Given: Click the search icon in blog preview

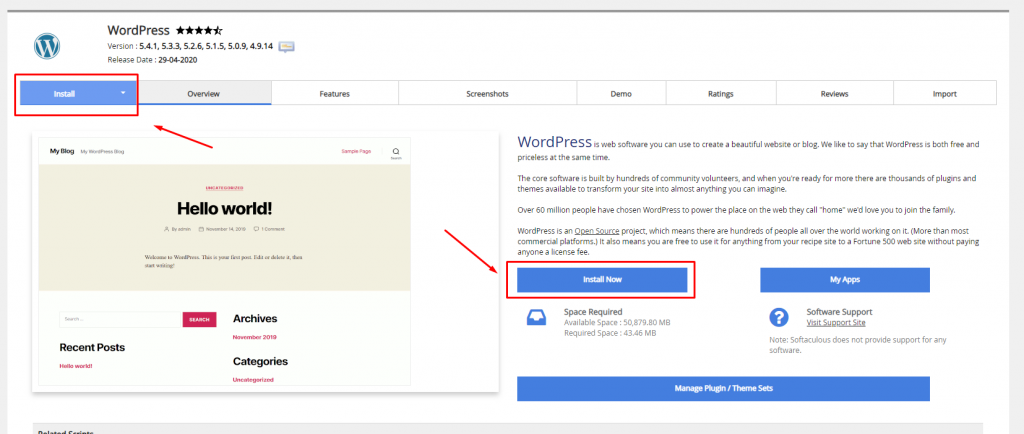Looking at the screenshot, I should pyautogui.click(x=396, y=151).
